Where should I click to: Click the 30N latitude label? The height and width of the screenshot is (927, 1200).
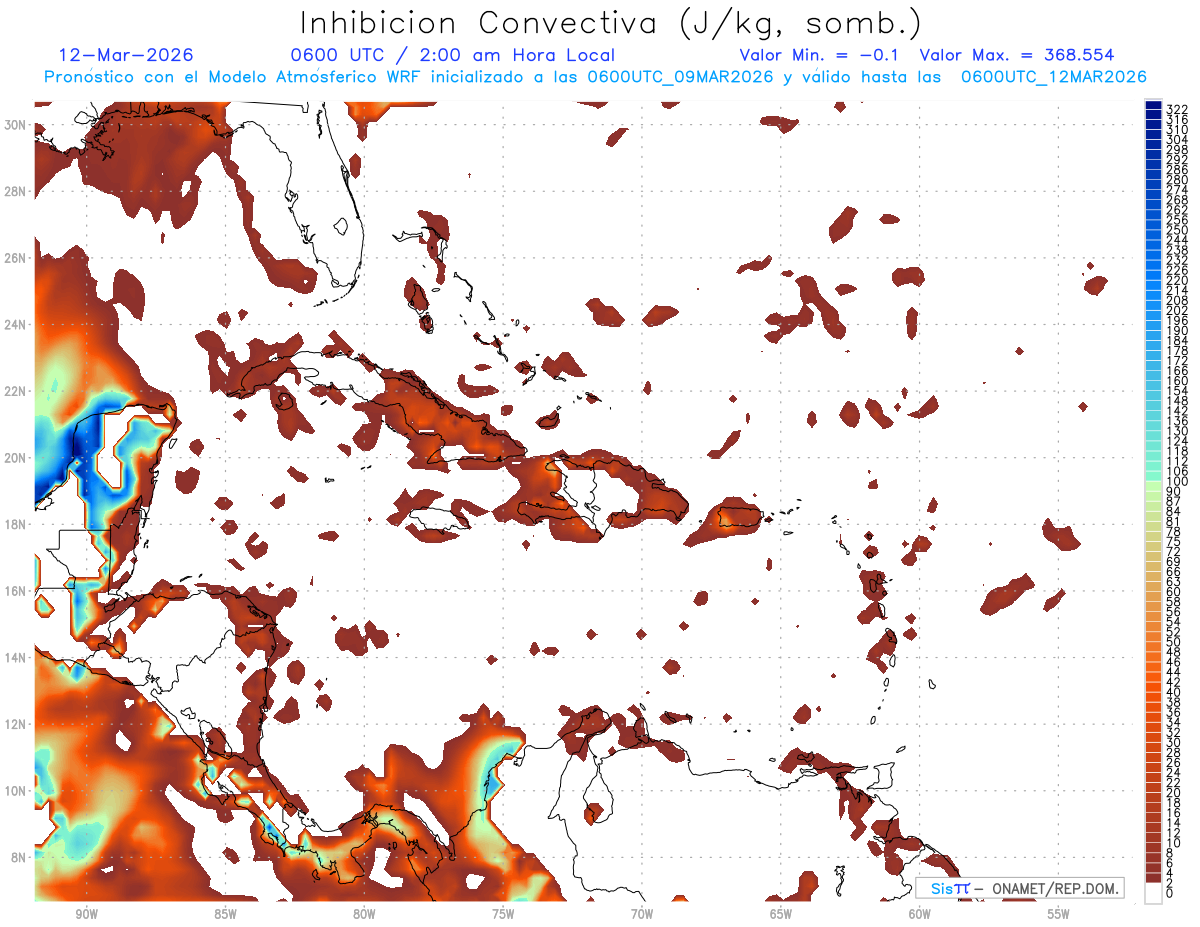coord(15,124)
